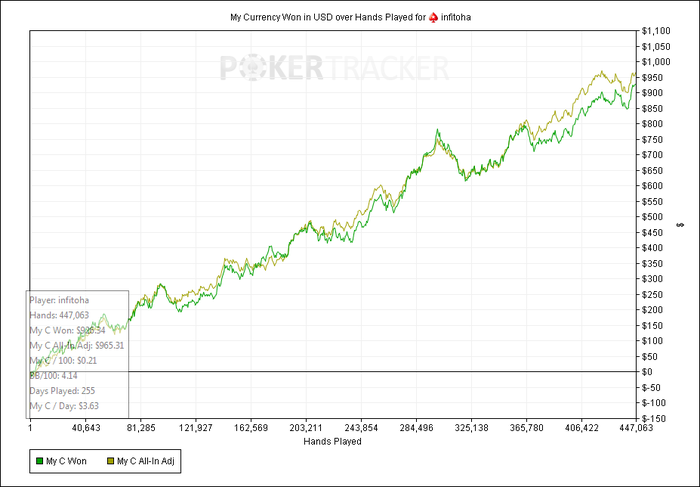Viewport: 700px width, 487px height.
Task: Click the y-axis label "$750"
Action: [x=652, y=139]
